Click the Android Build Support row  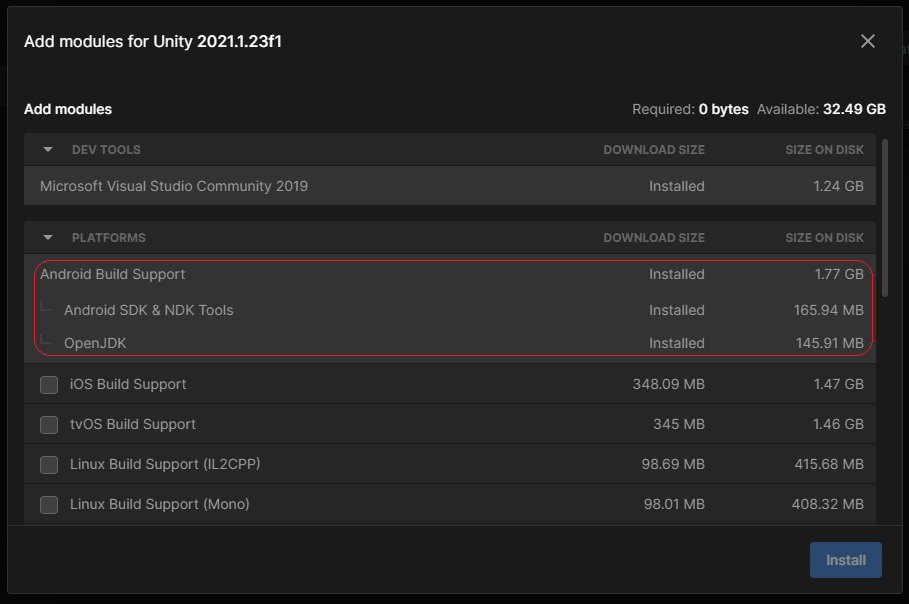(450, 274)
